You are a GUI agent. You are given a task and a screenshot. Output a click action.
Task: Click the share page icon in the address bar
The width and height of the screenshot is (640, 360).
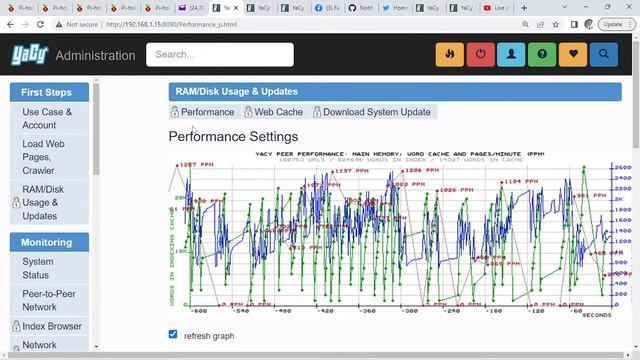pos(540,24)
